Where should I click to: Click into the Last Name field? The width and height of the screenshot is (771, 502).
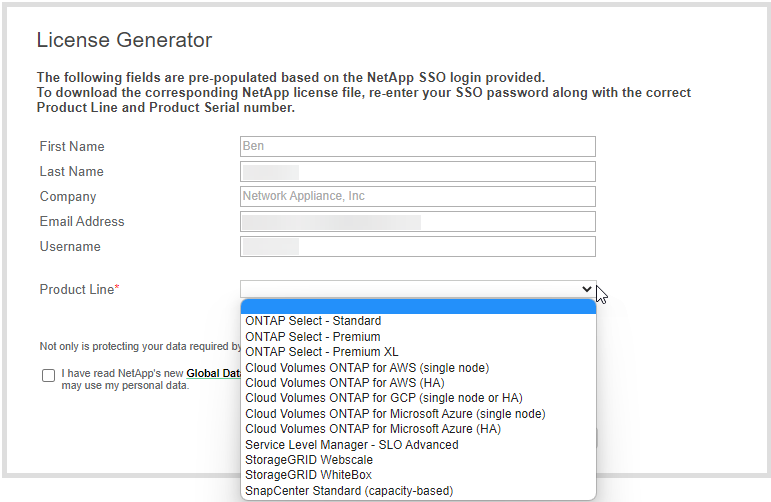[x=418, y=172]
